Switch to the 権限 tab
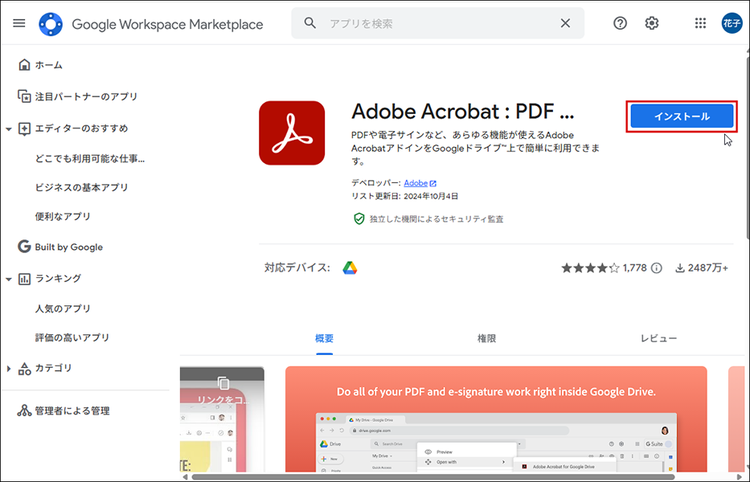This screenshot has width=750, height=482. coord(485,339)
